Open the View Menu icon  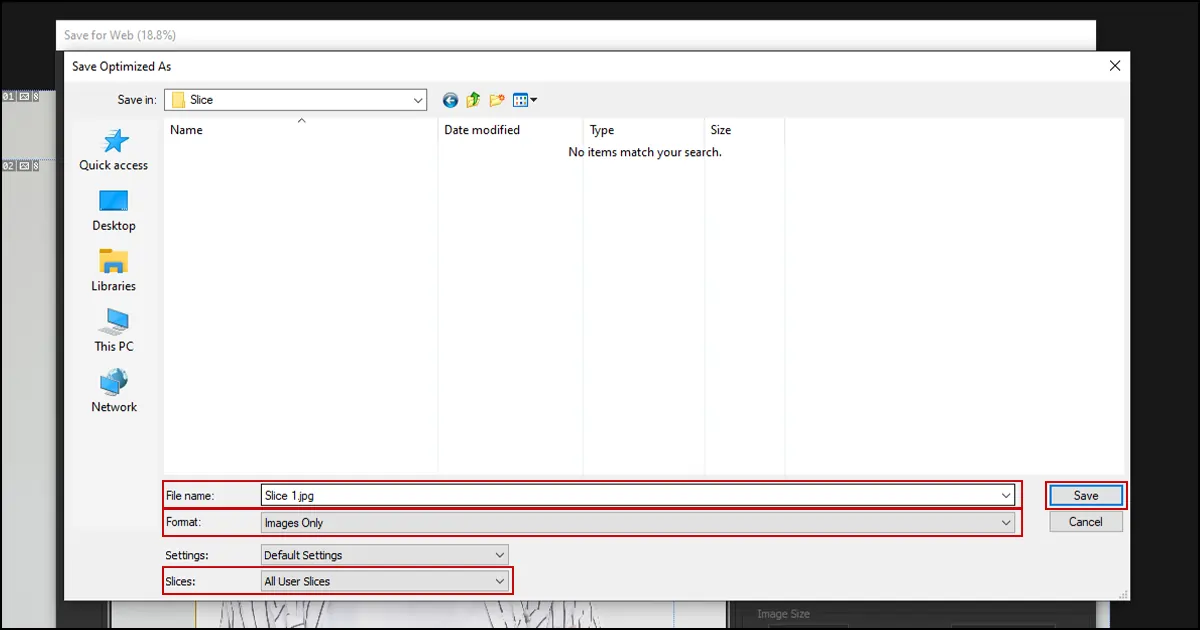[524, 100]
